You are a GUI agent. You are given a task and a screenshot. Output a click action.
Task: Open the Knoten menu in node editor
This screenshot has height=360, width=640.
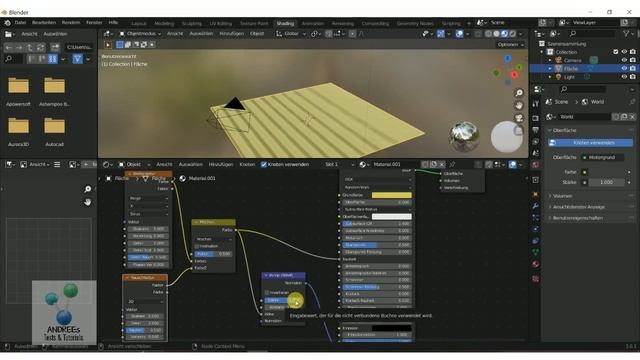click(247, 164)
